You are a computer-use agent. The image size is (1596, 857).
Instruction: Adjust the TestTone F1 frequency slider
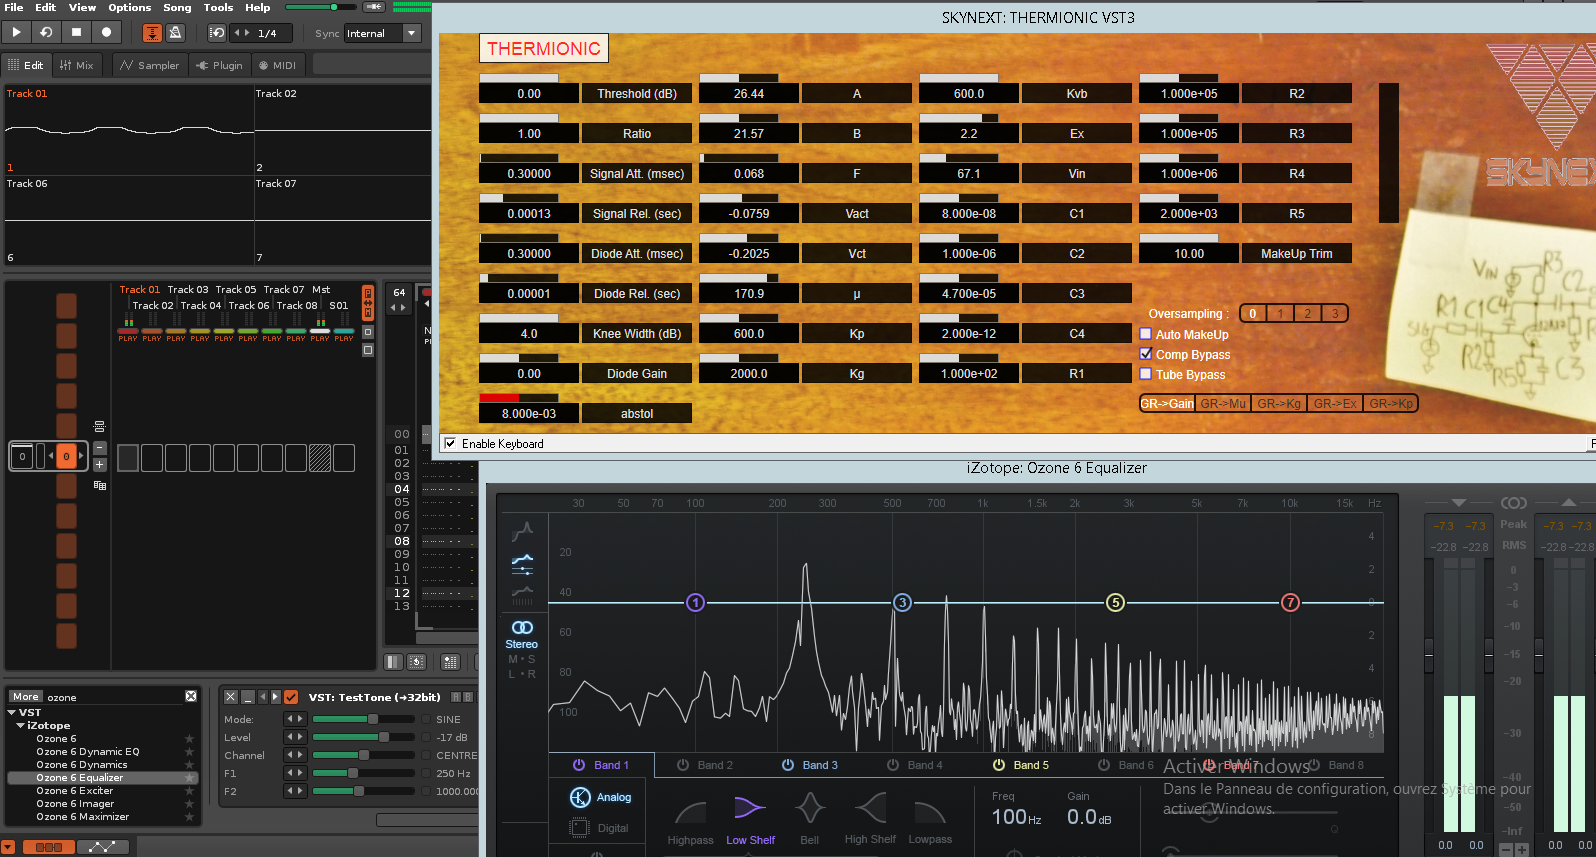click(x=363, y=773)
